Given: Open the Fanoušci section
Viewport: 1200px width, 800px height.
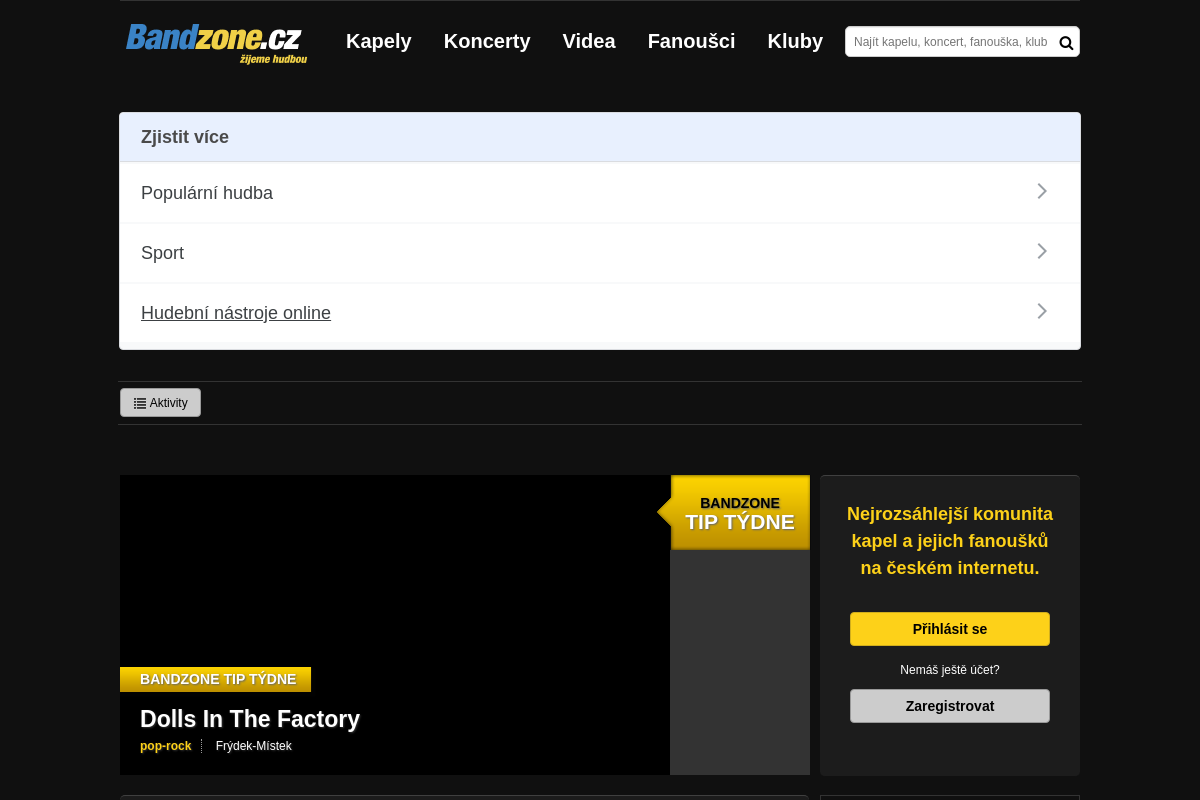Looking at the screenshot, I should pyautogui.click(x=691, y=41).
